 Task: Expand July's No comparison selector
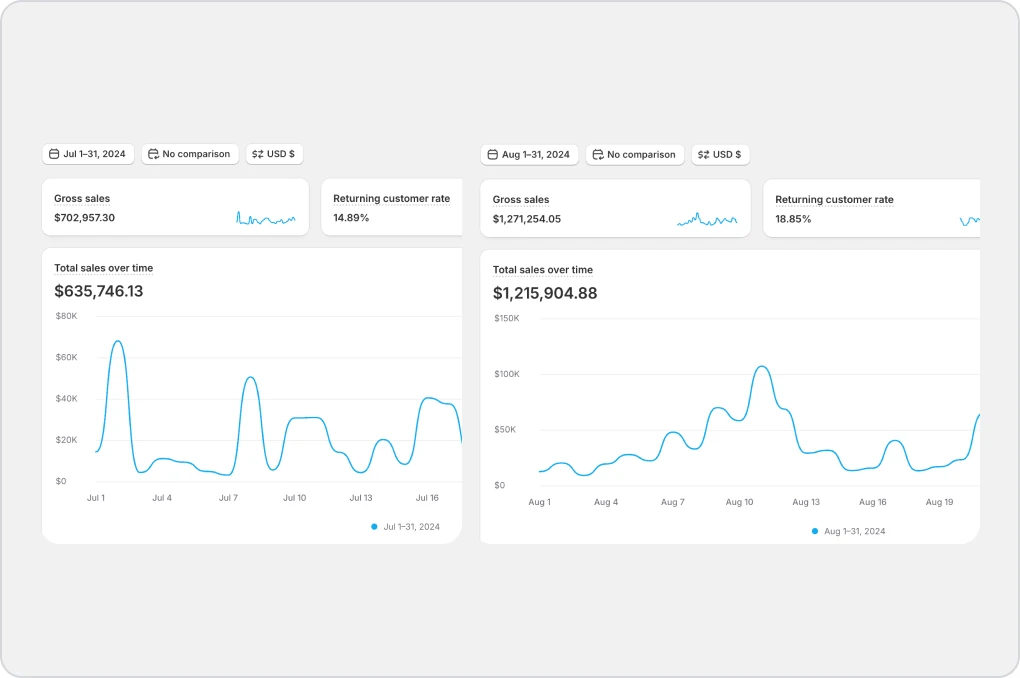pyautogui.click(x=190, y=154)
